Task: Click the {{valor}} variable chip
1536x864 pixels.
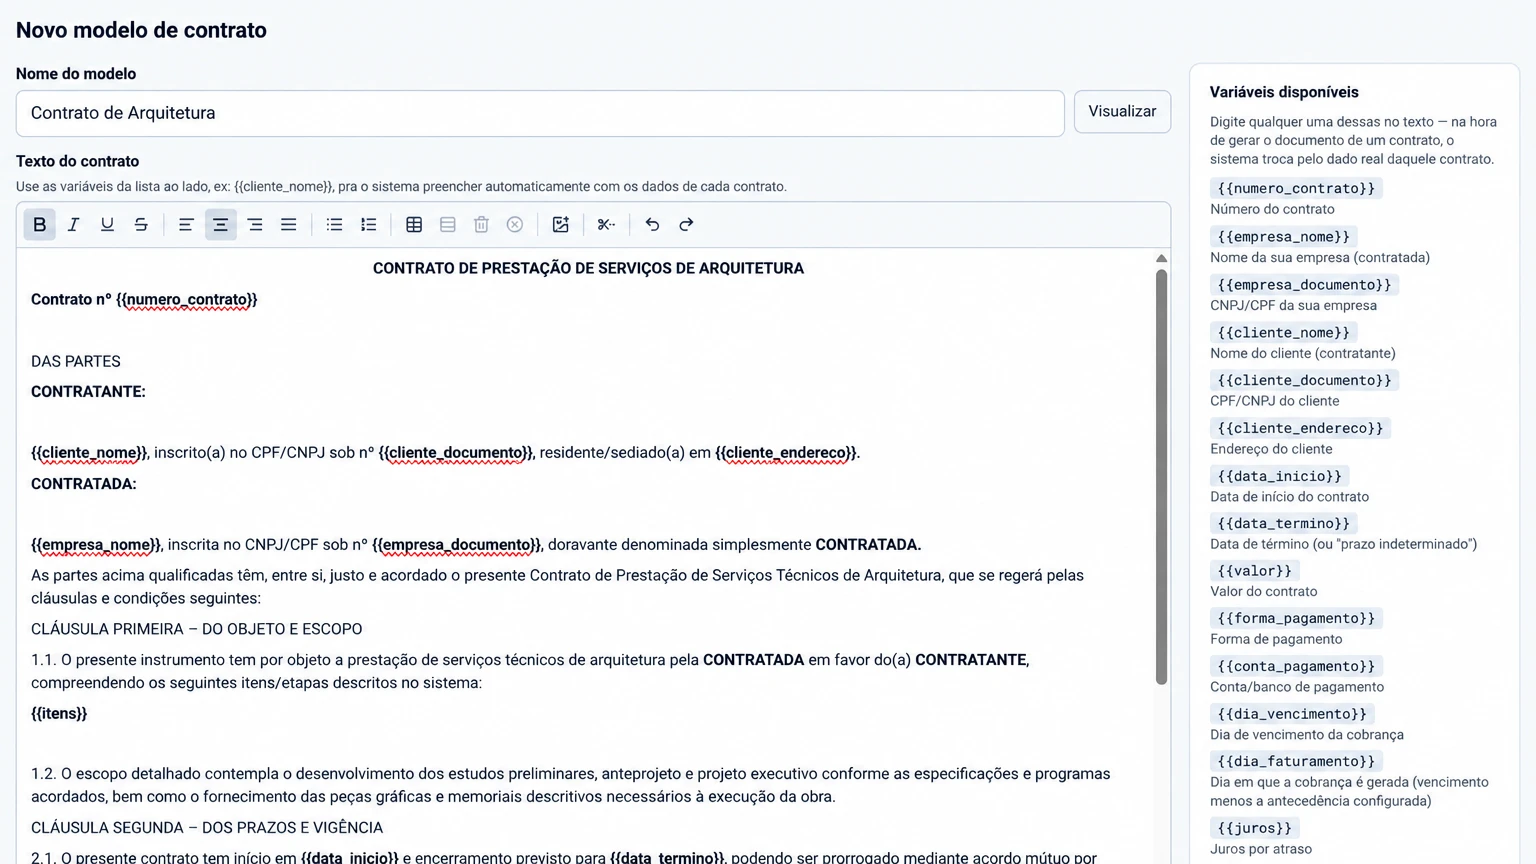Action: (1255, 571)
